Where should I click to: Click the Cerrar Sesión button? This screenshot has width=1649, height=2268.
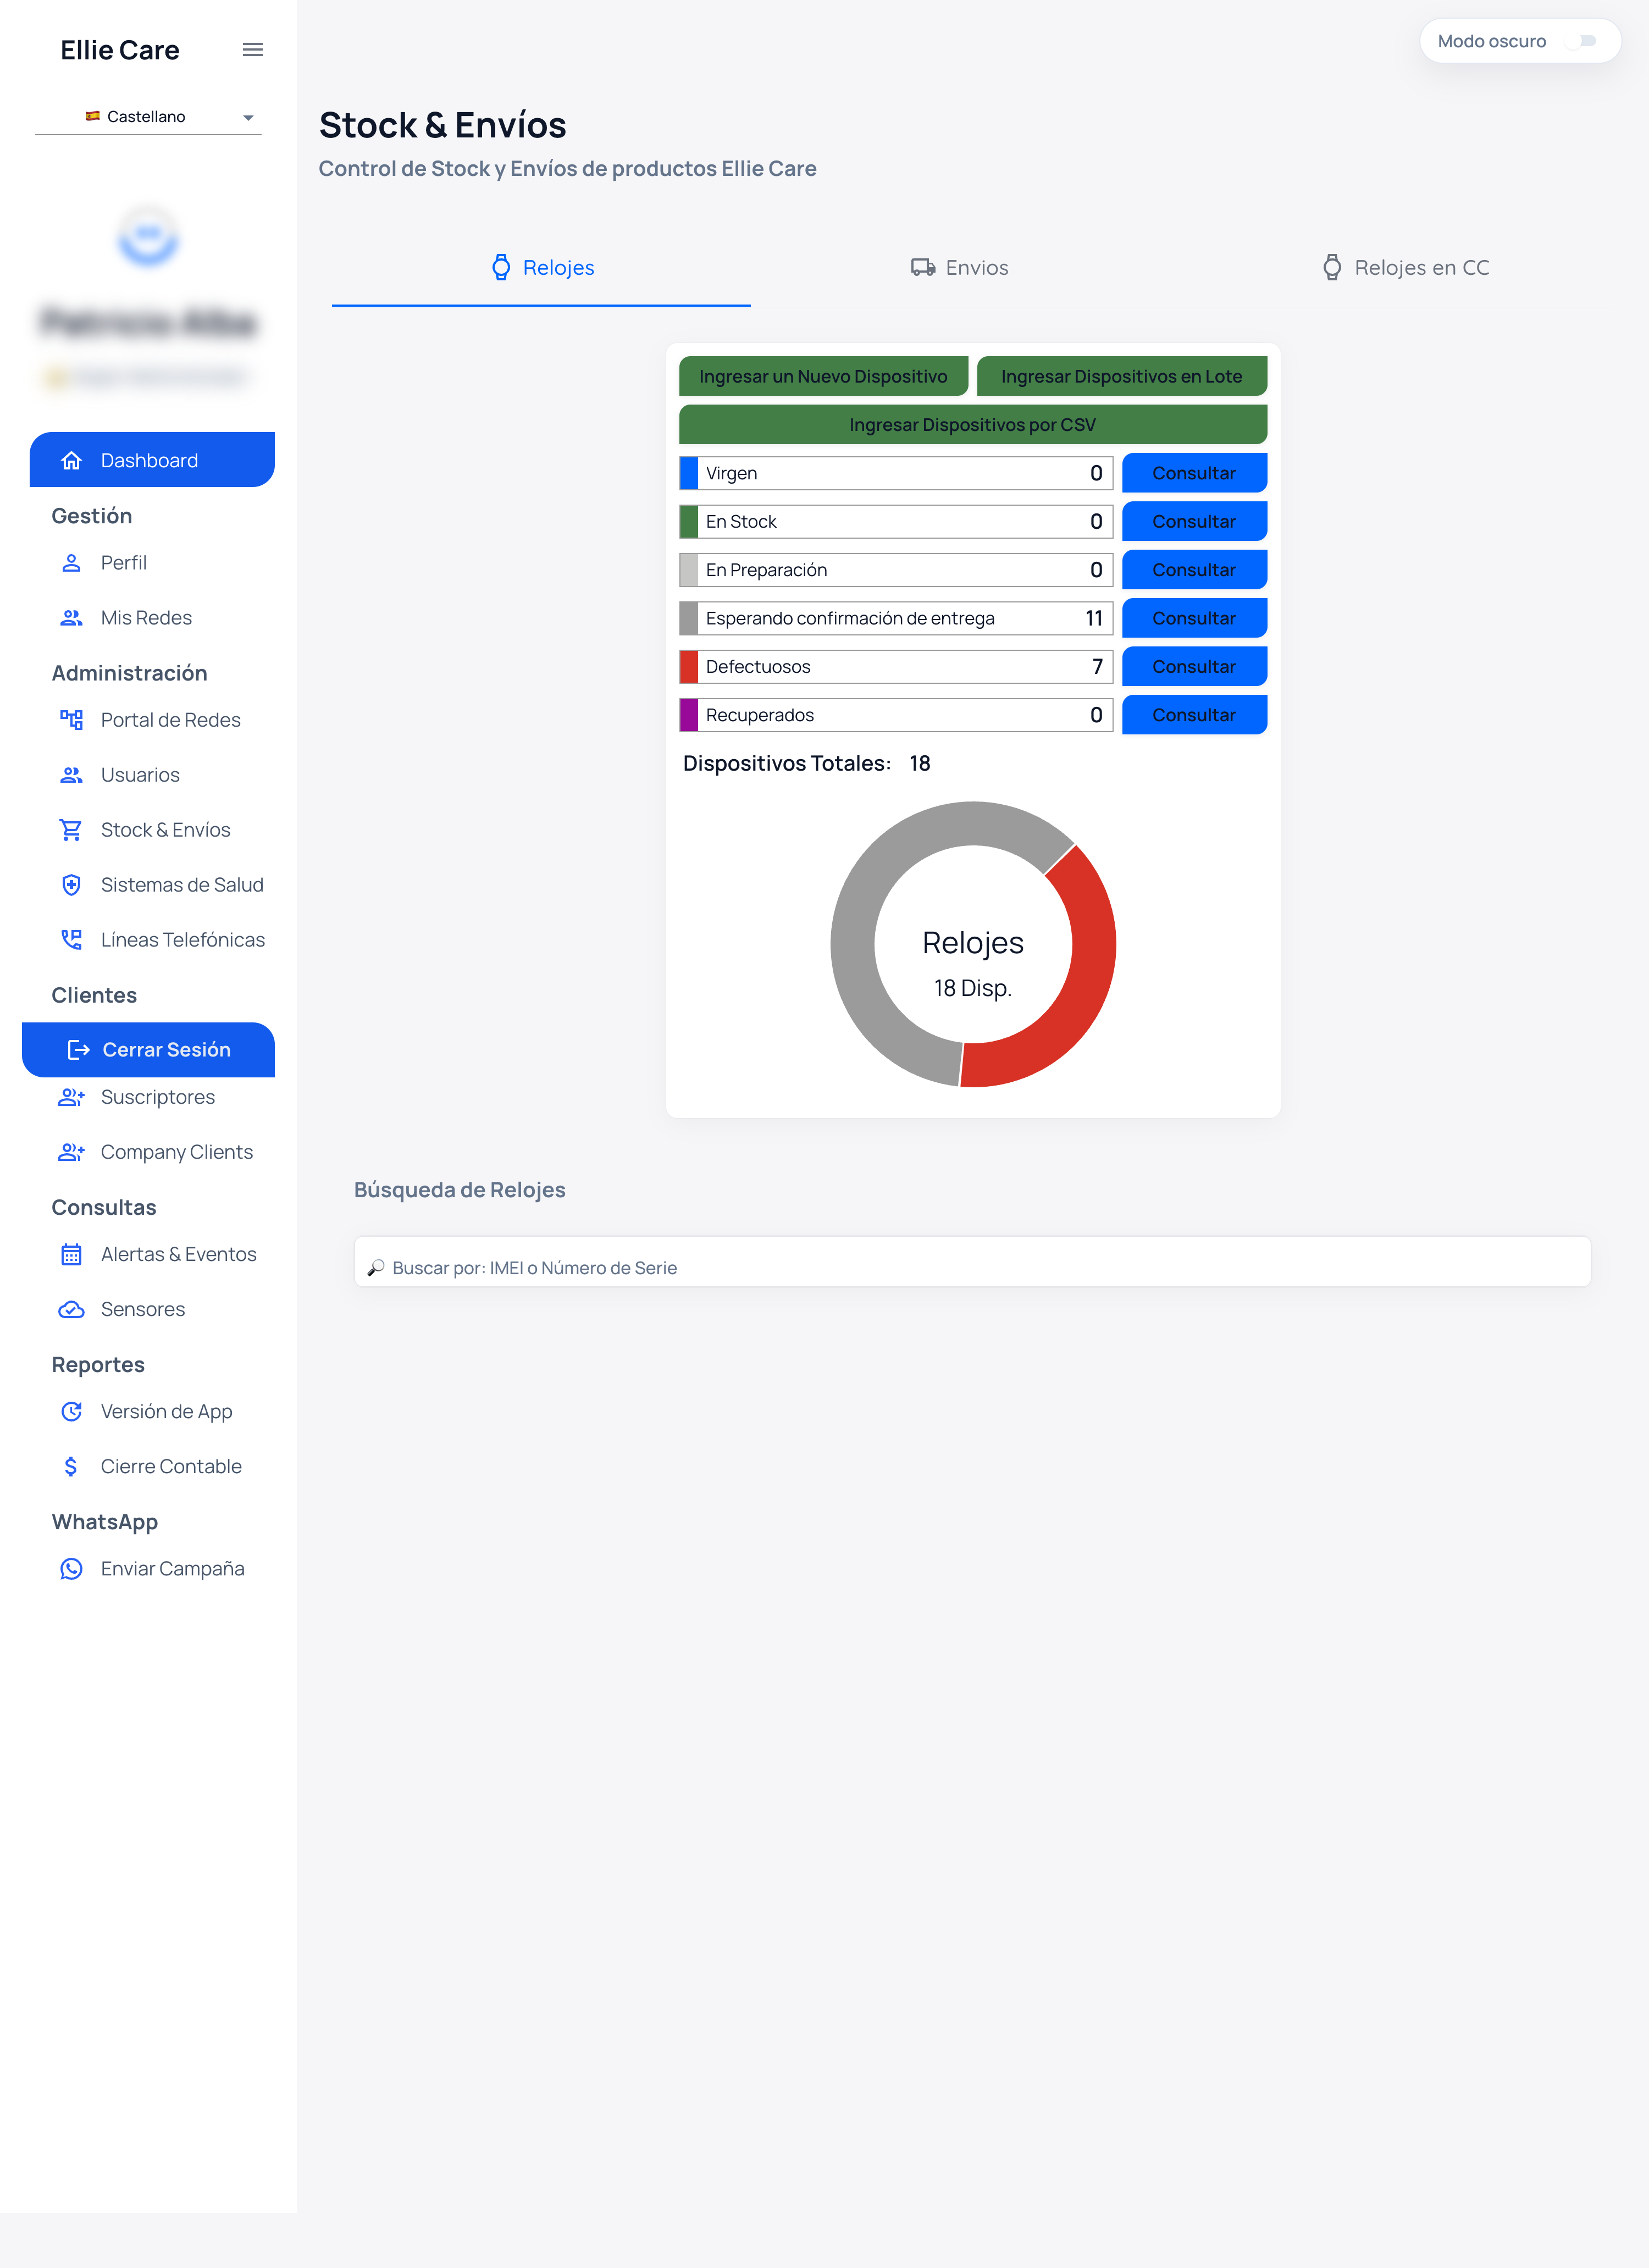pos(148,1049)
